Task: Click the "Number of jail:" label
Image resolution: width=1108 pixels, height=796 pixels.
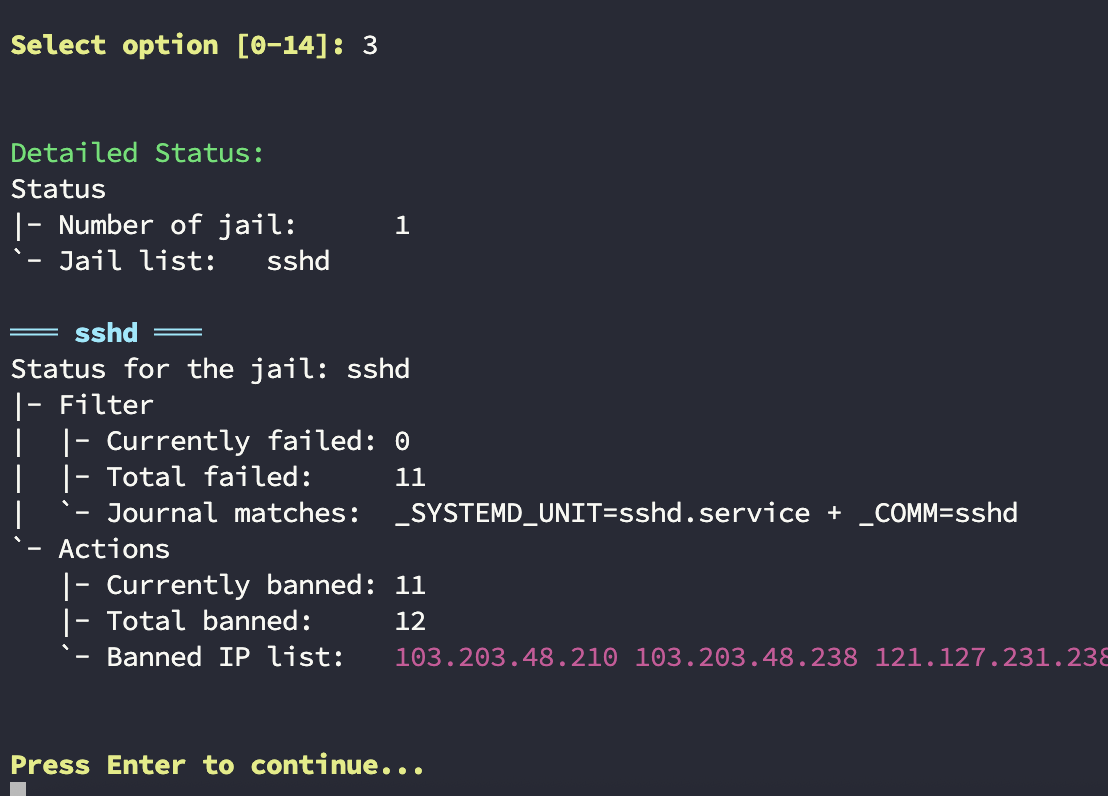Action: (177, 225)
